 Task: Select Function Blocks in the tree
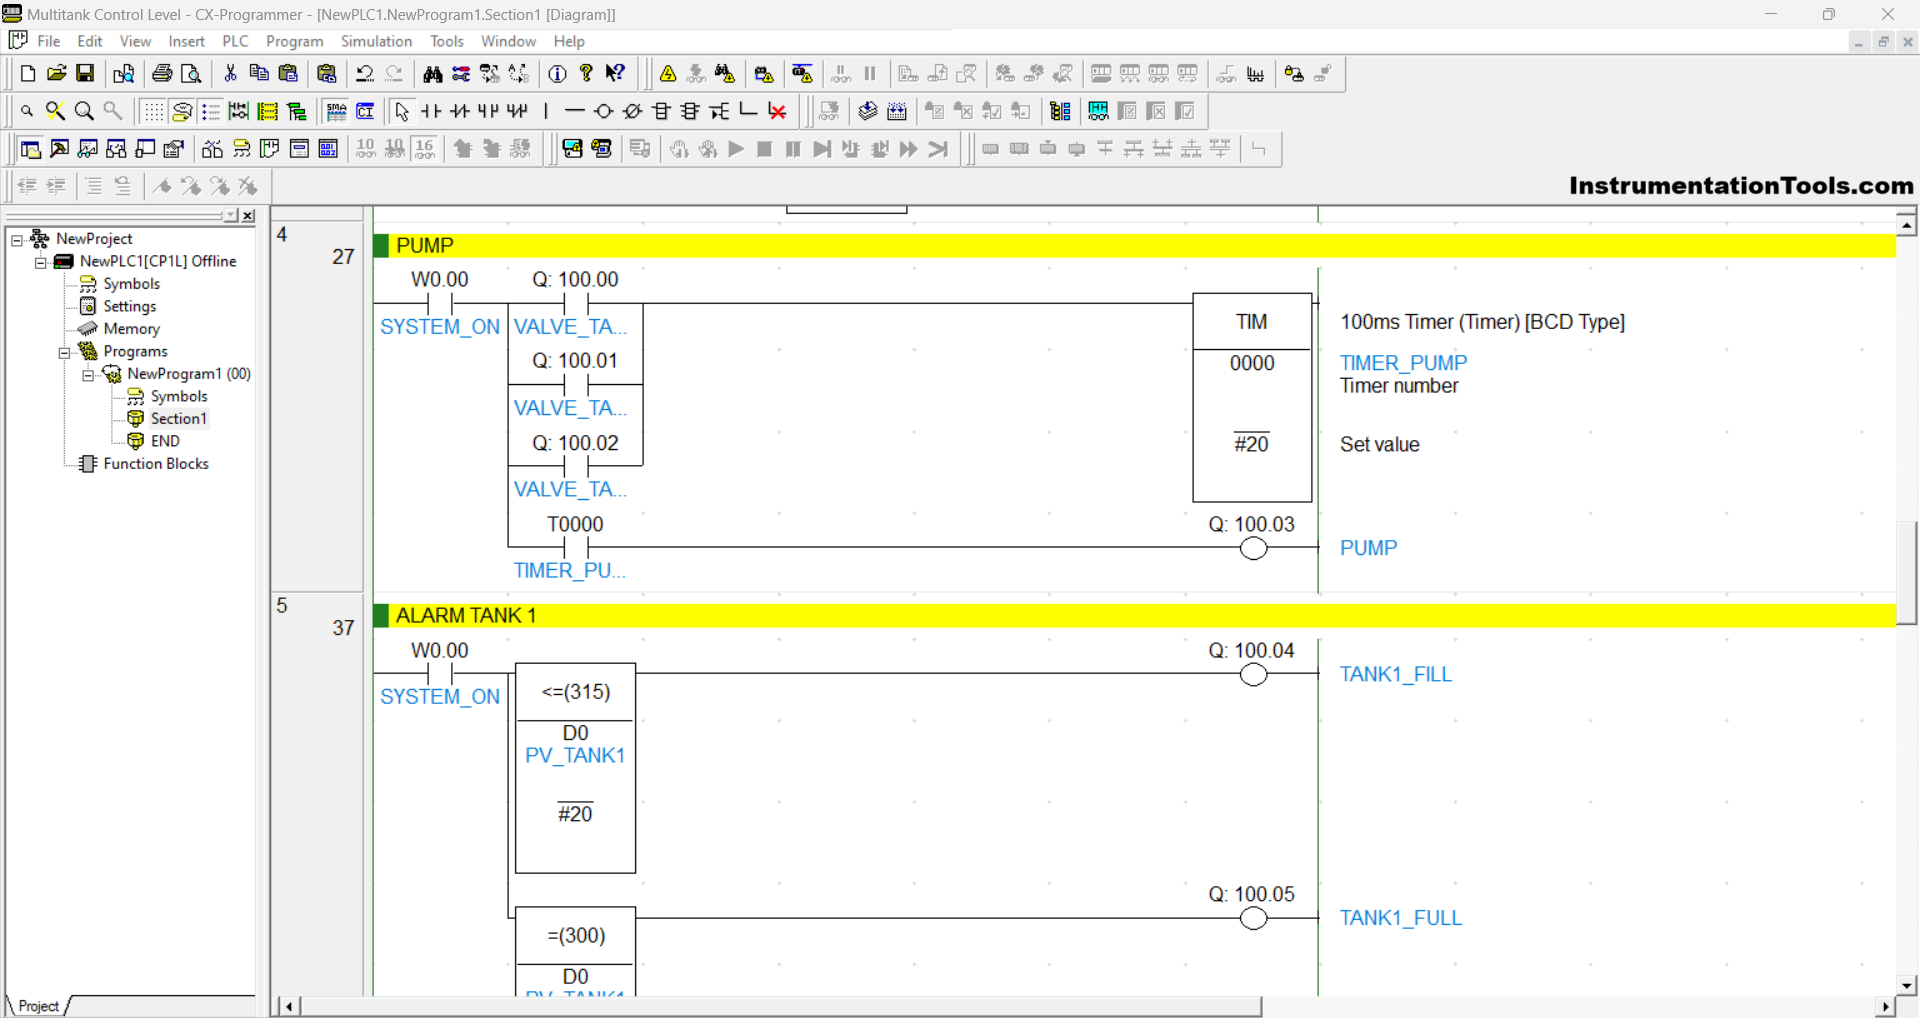click(156, 463)
